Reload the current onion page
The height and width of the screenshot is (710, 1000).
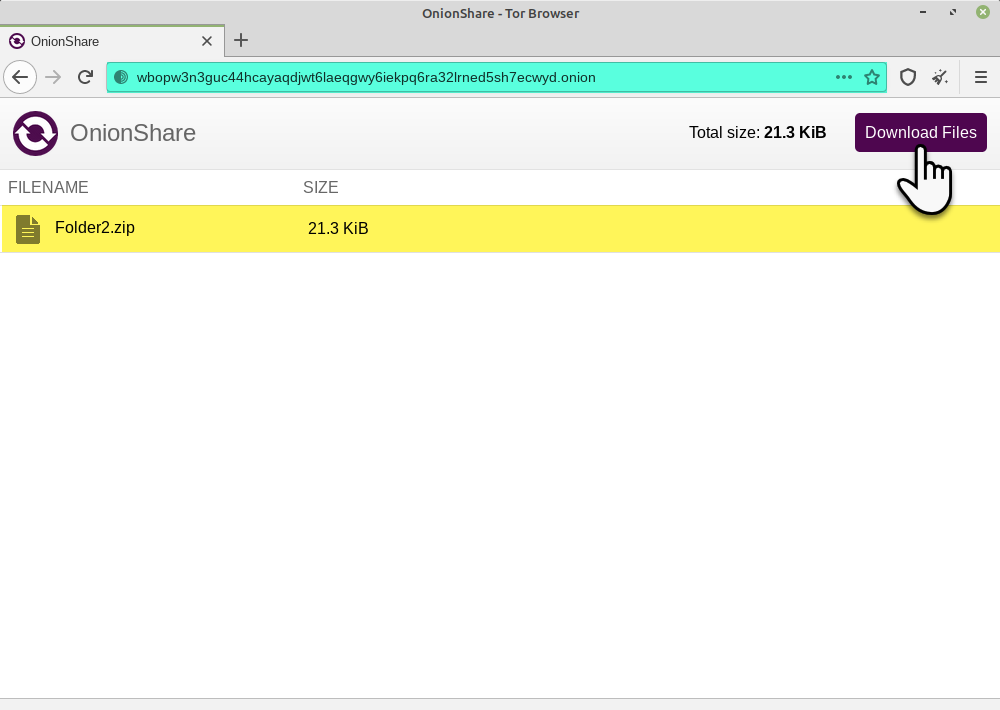85,77
